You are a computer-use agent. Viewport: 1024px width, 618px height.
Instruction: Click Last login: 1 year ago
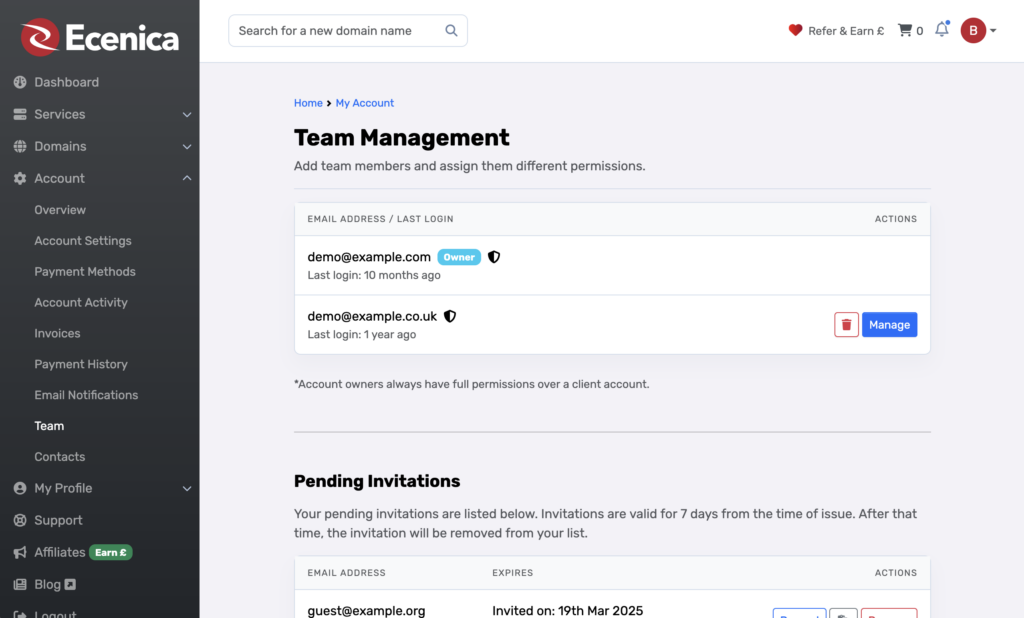(362, 334)
